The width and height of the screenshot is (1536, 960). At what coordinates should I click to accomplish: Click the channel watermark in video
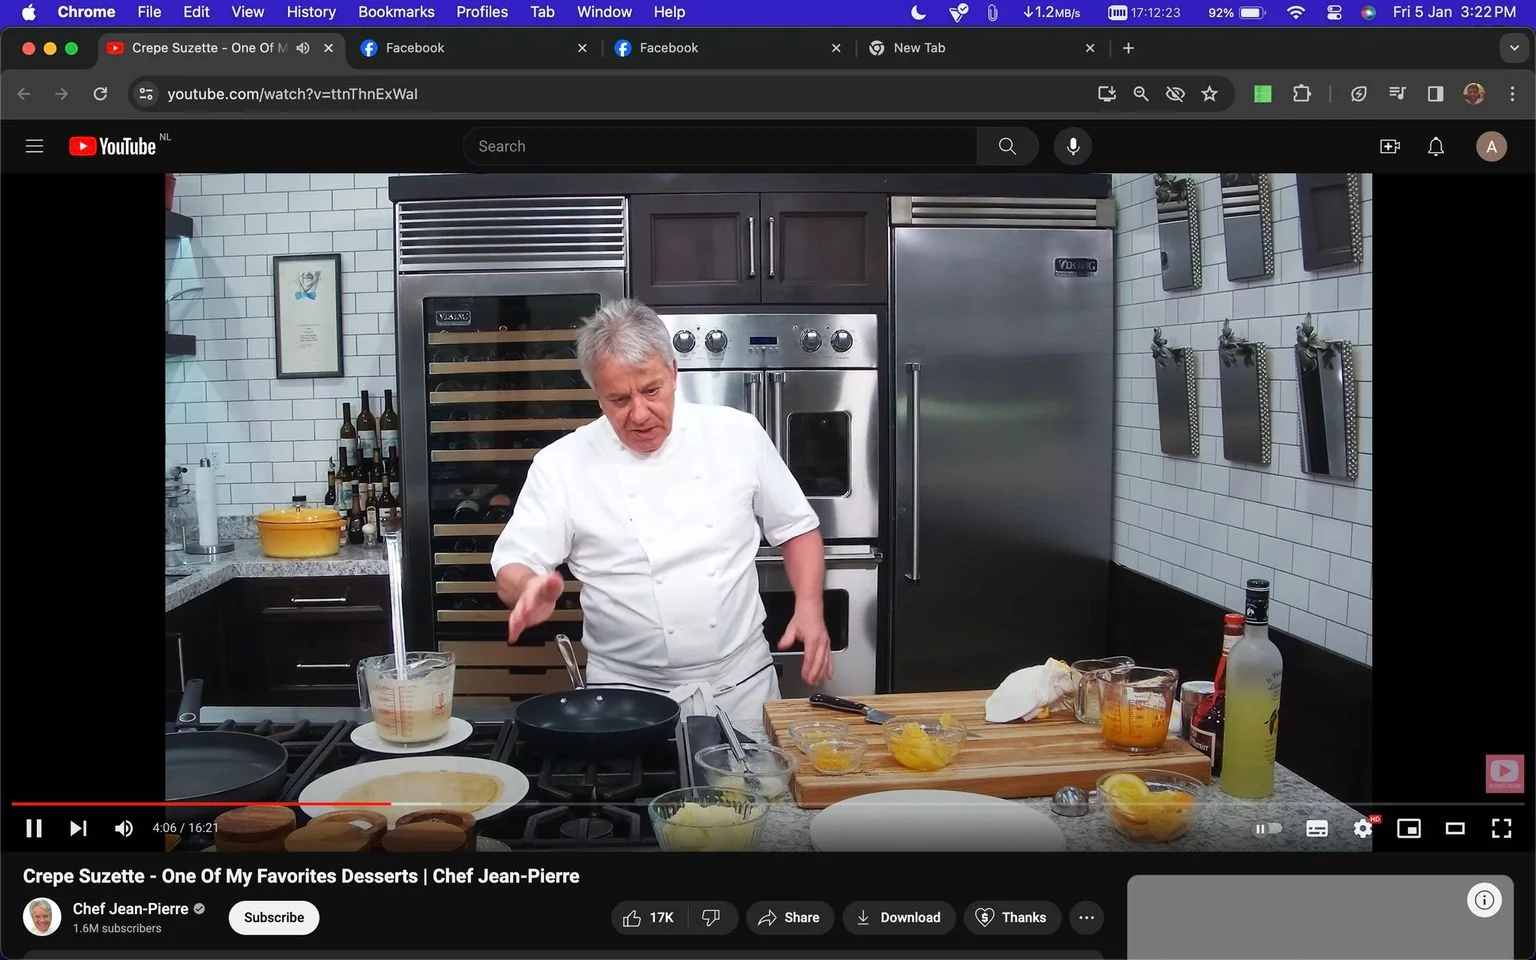[x=1504, y=773]
